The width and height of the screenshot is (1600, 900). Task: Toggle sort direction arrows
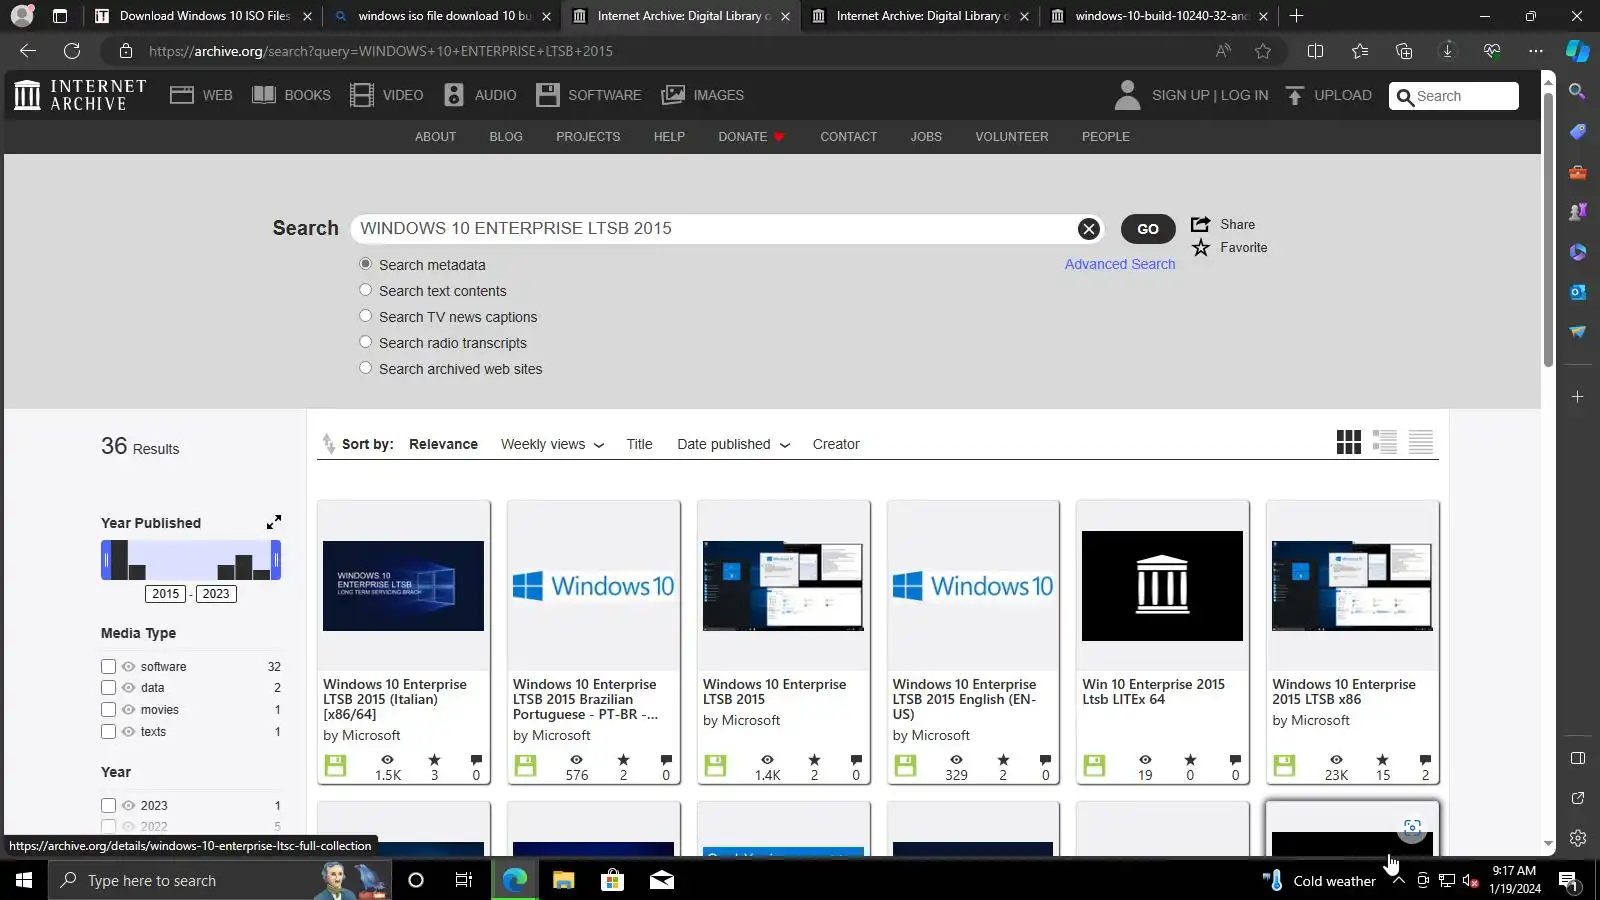point(328,444)
